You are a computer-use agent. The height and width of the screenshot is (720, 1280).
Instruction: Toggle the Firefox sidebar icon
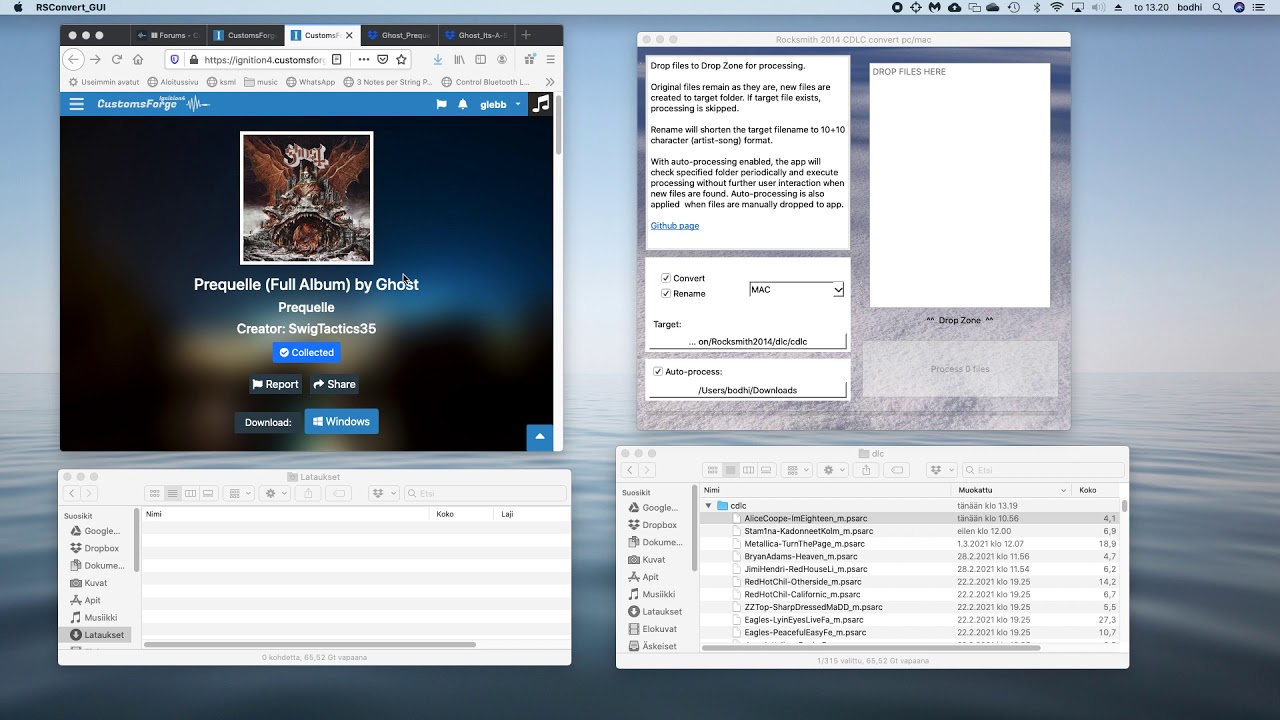[481, 59]
